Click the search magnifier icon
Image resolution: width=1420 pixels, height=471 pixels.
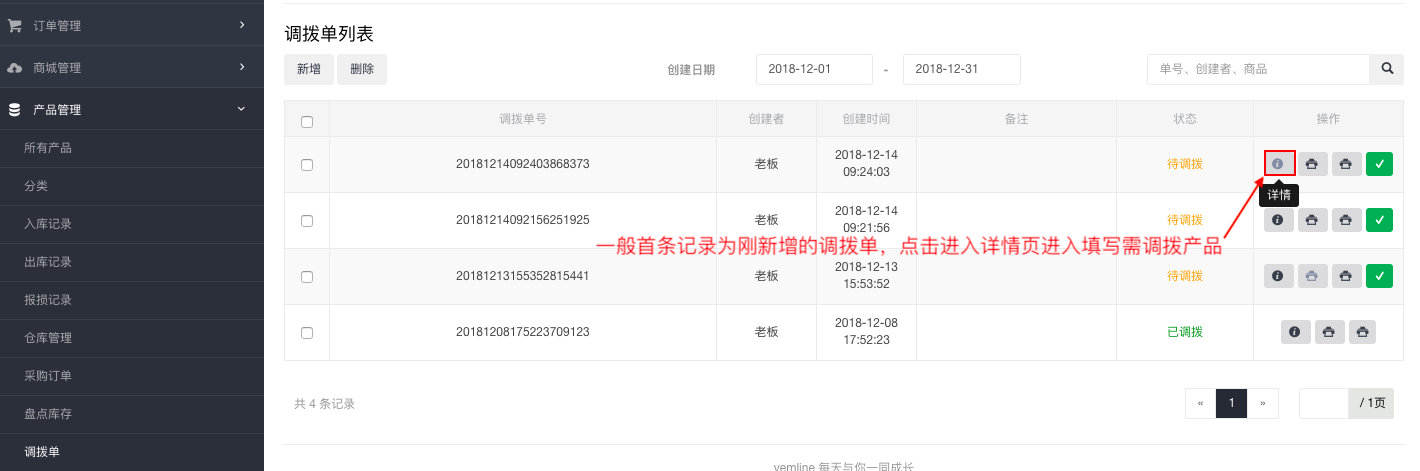point(1386,69)
